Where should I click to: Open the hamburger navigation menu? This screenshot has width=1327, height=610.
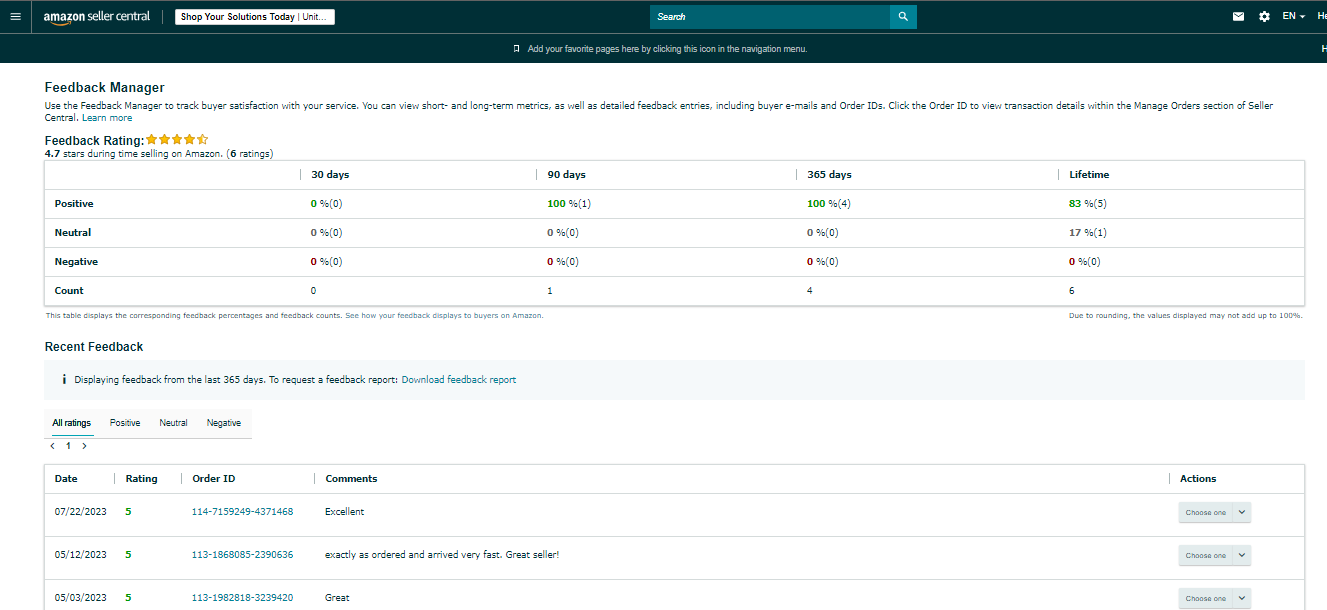(x=15, y=16)
